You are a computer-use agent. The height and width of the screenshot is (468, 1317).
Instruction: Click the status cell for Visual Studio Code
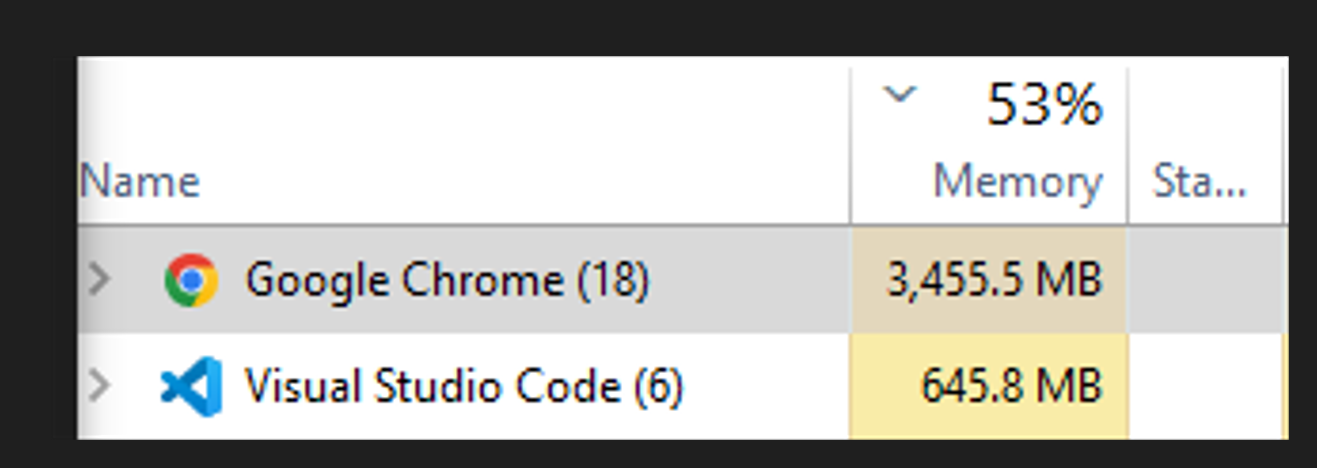[1205, 386]
